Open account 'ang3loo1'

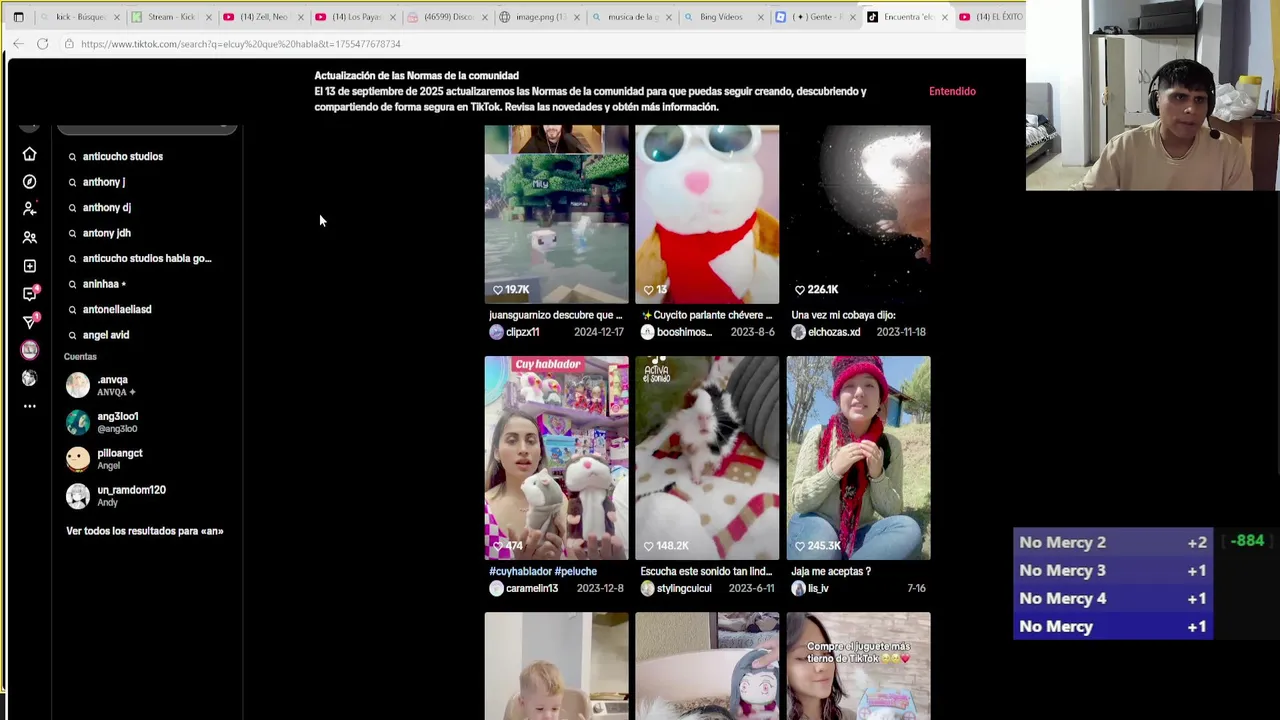point(147,422)
